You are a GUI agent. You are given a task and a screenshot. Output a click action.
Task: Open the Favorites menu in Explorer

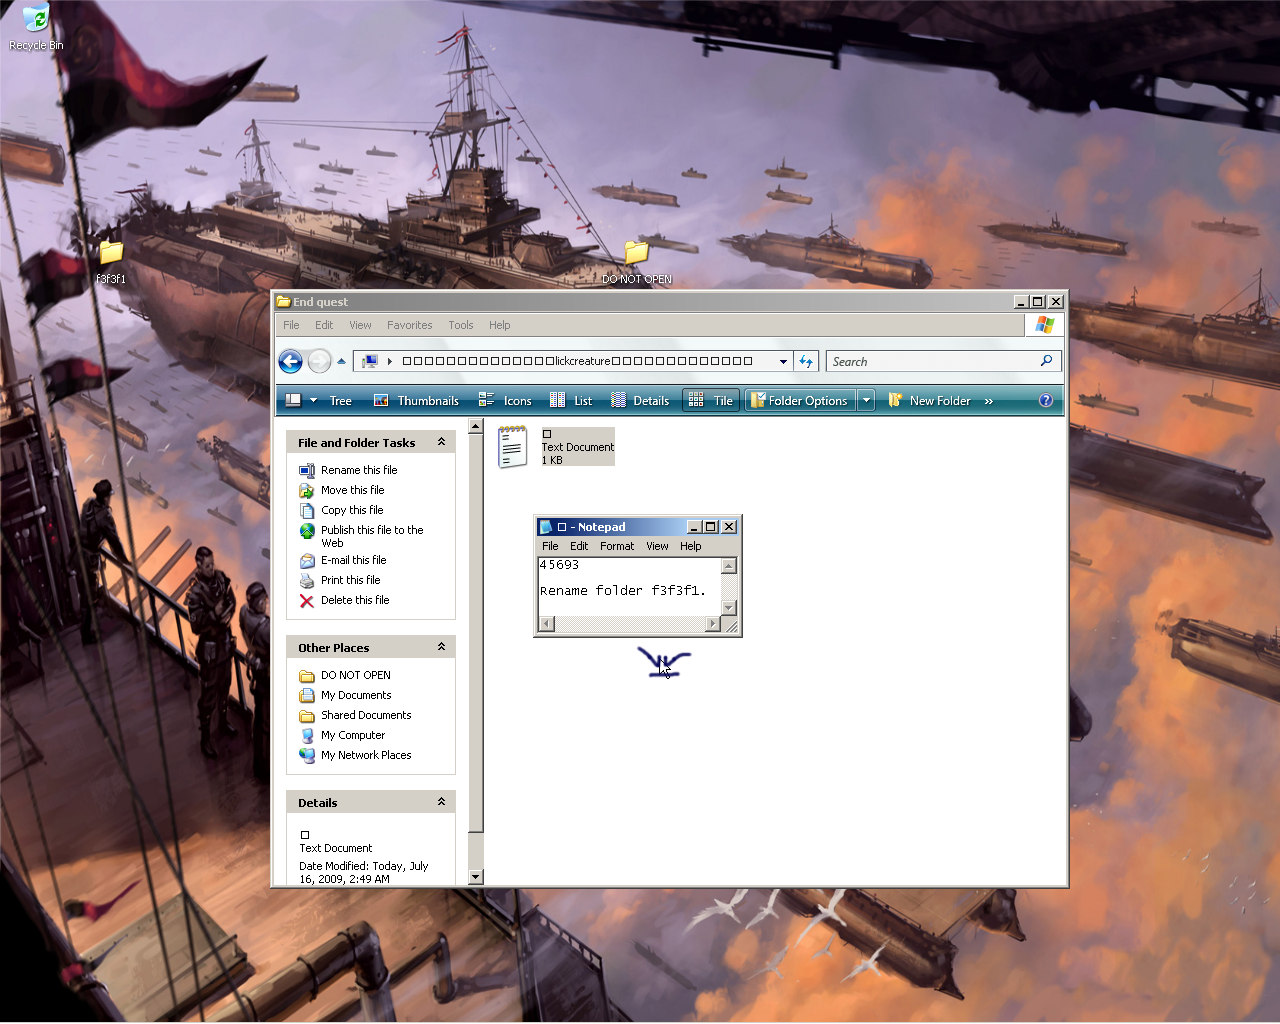409,325
